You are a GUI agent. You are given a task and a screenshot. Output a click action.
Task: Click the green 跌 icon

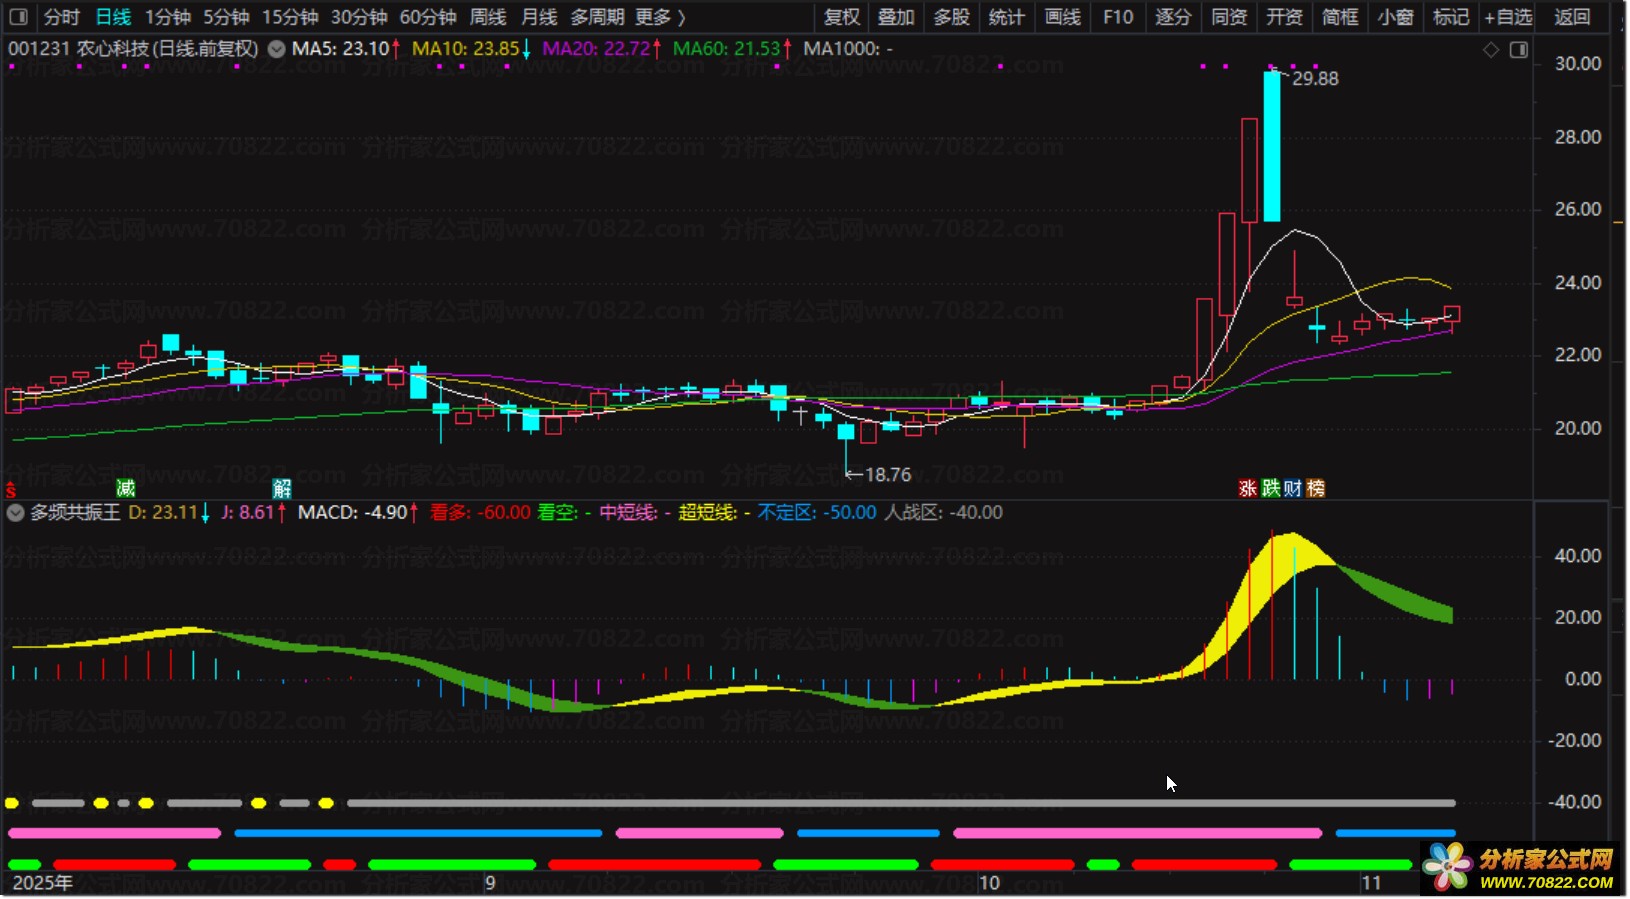1270,488
